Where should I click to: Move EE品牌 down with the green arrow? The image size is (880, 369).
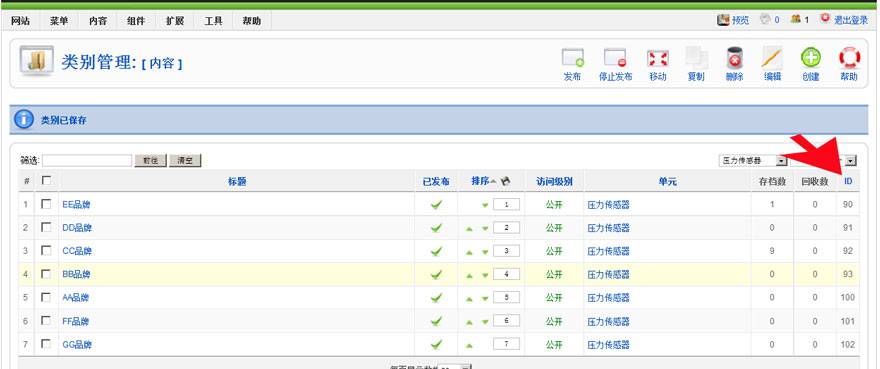pyautogui.click(x=485, y=206)
